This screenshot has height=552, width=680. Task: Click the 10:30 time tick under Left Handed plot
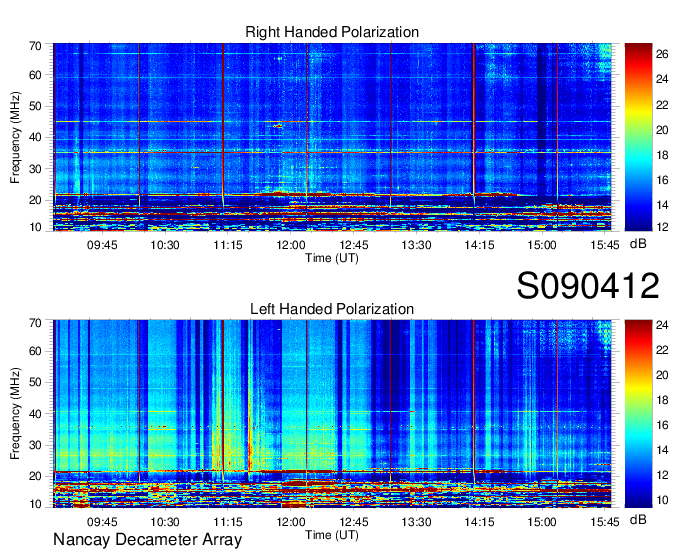point(165,522)
